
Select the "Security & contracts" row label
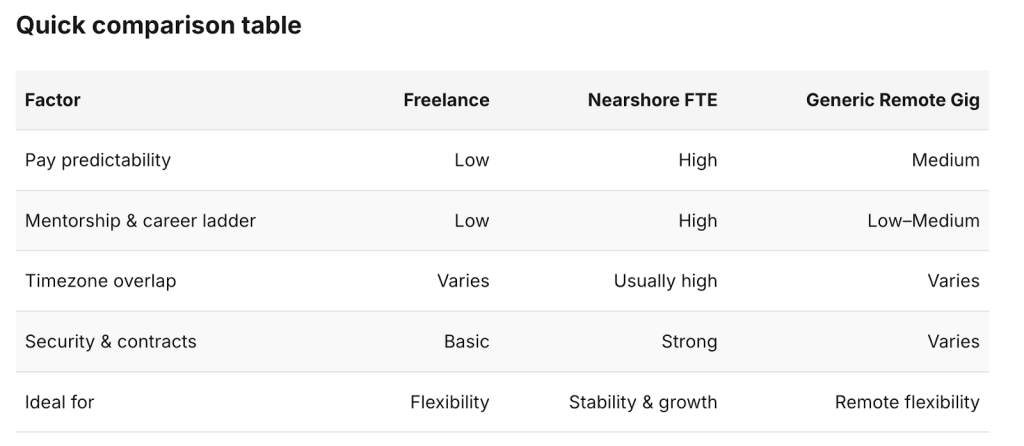click(x=110, y=342)
